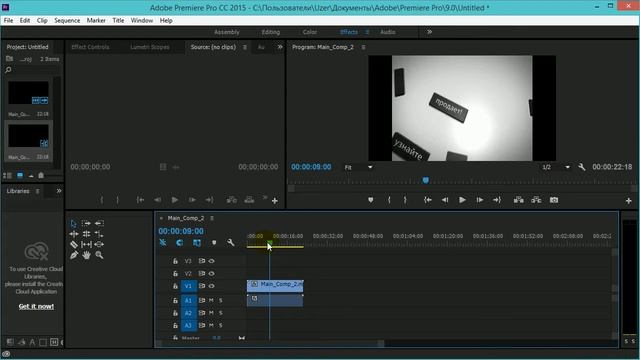Show hidden workspaces via double chevron
This screenshot has width=640, height=360.
tap(429, 32)
